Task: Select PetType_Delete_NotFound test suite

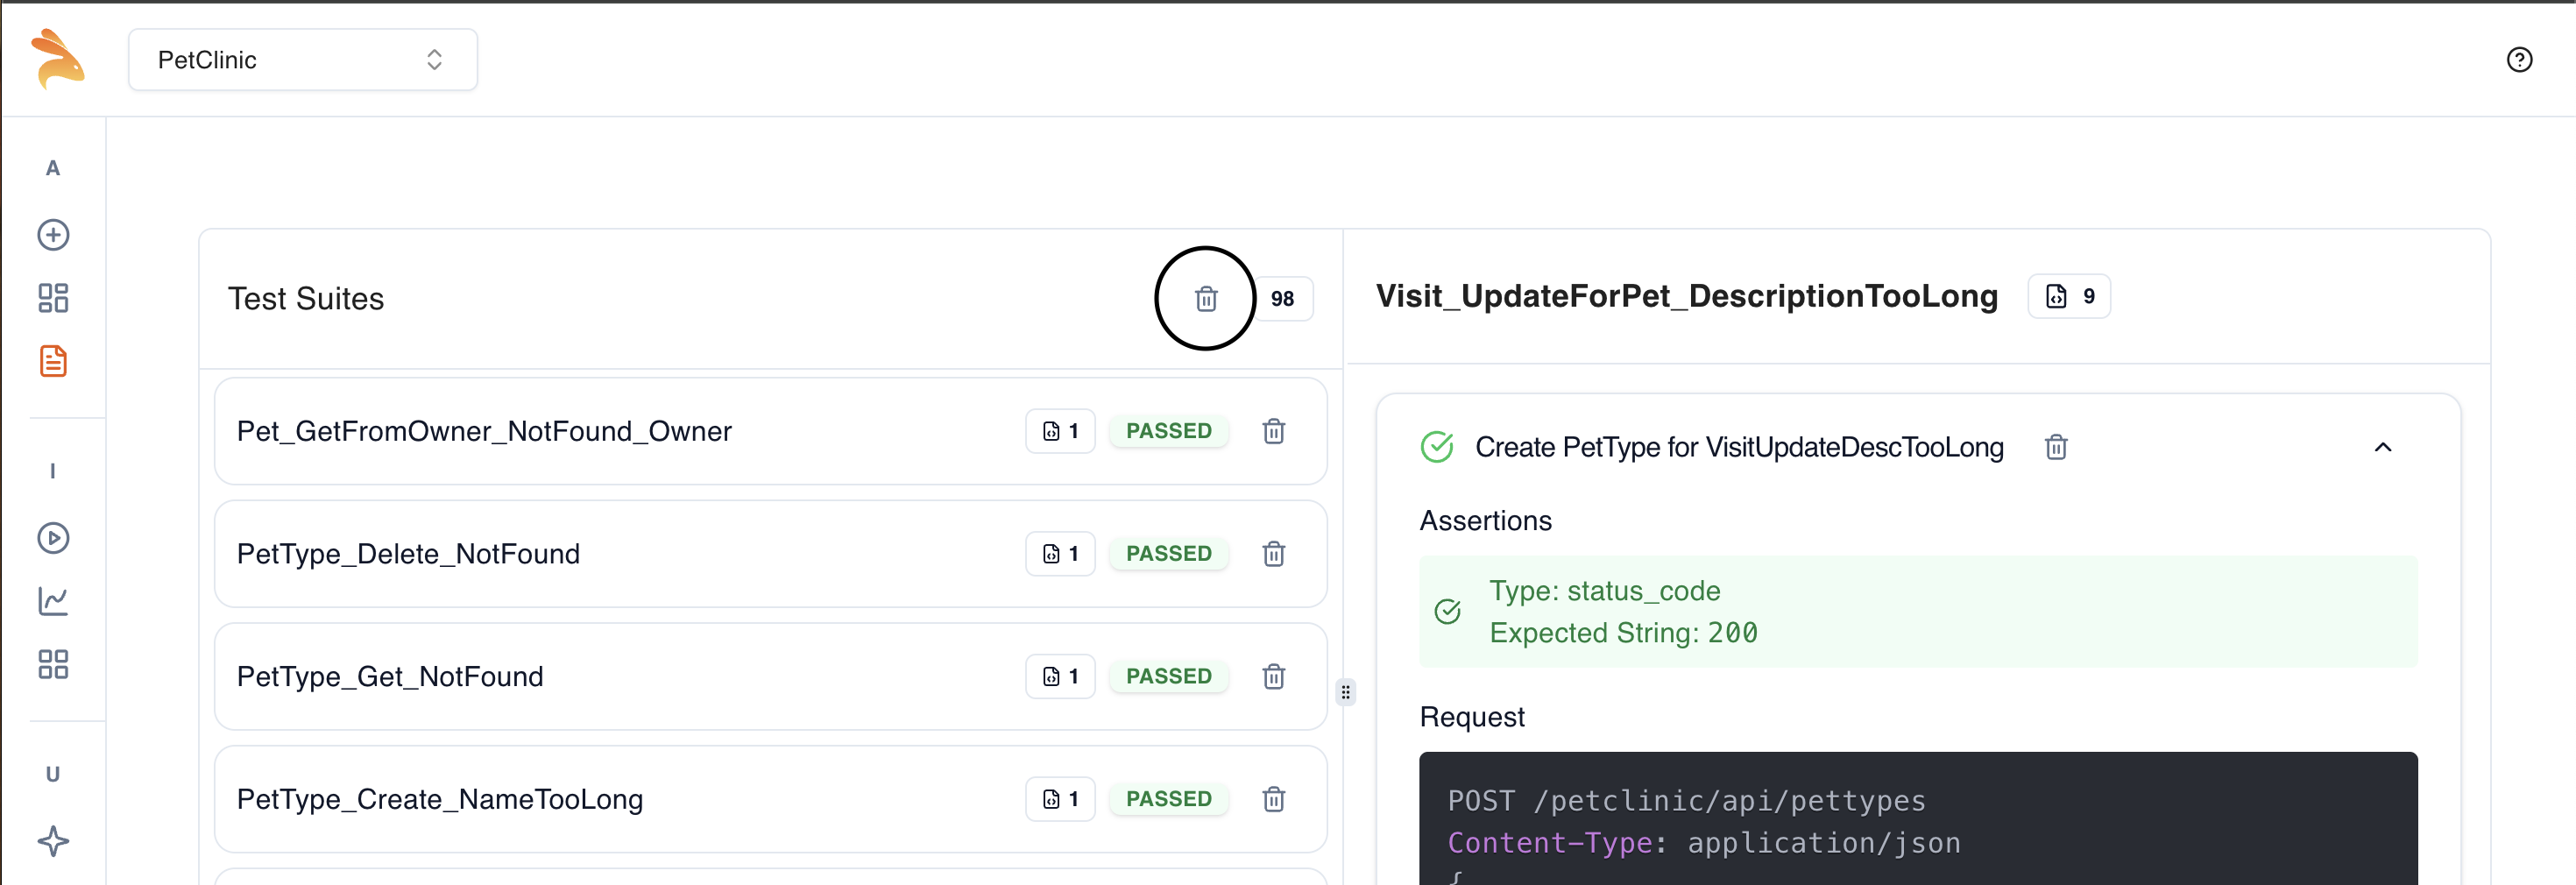Action: coord(770,554)
